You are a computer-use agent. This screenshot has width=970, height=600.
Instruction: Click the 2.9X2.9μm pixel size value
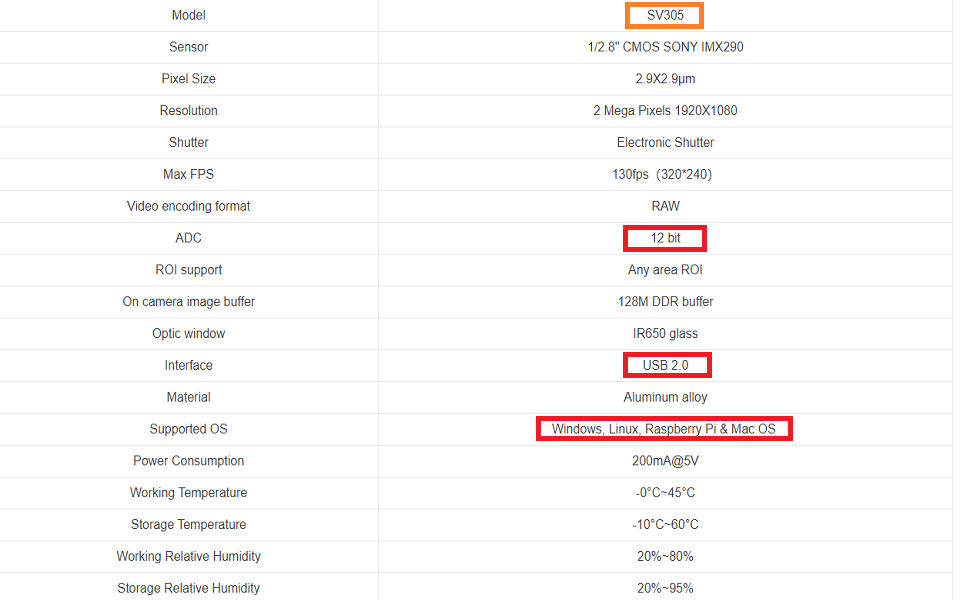(x=665, y=79)
